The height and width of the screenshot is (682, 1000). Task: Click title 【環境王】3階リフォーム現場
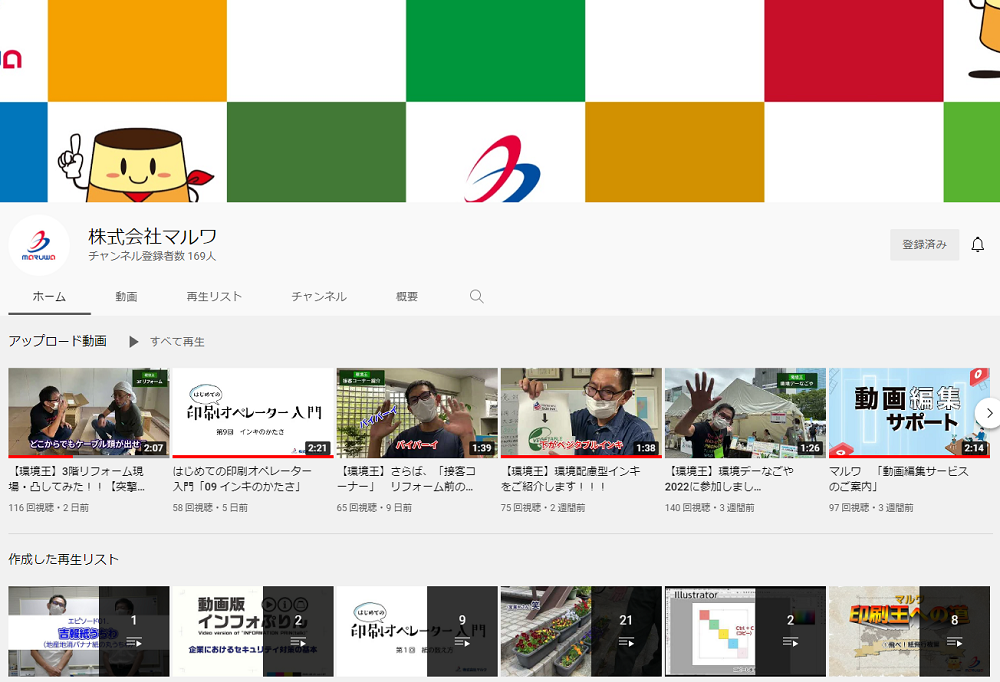pos(77,478)
